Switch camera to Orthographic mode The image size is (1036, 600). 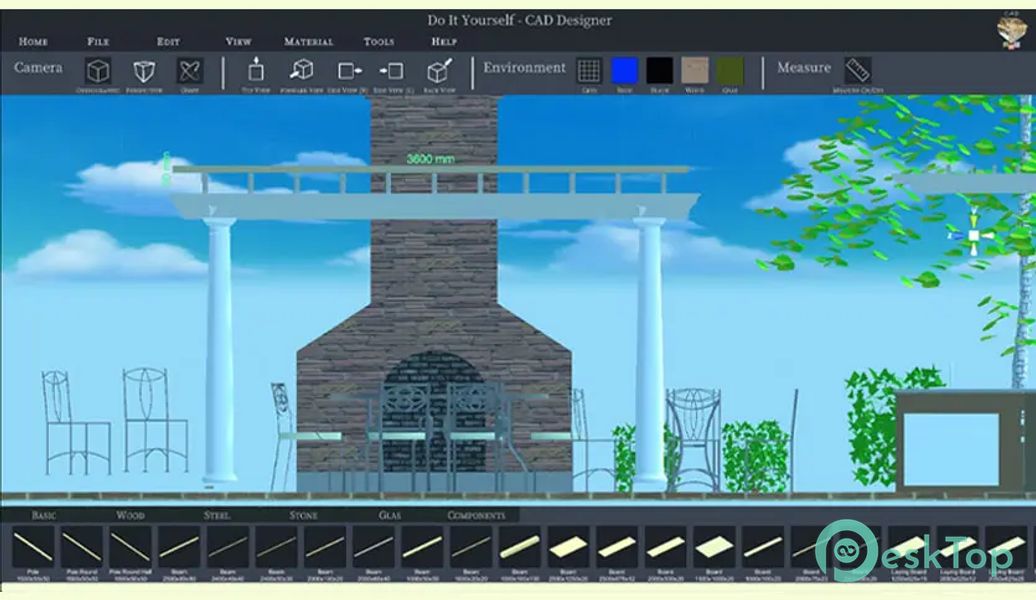[x=98, y=71]
